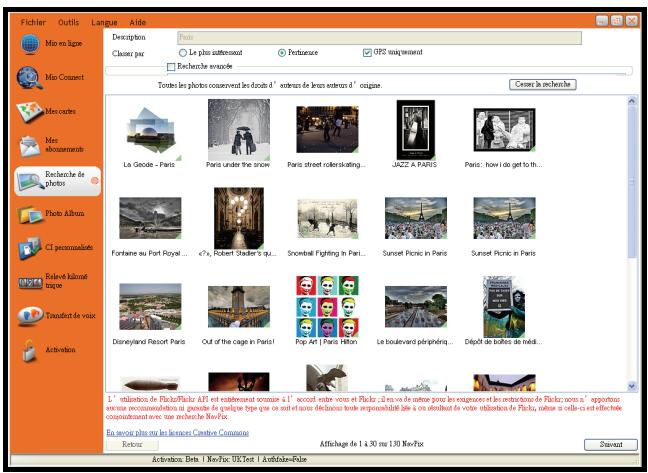
Task: Toggle GPS uniquement checkbox
Action: tap(367, 52)
